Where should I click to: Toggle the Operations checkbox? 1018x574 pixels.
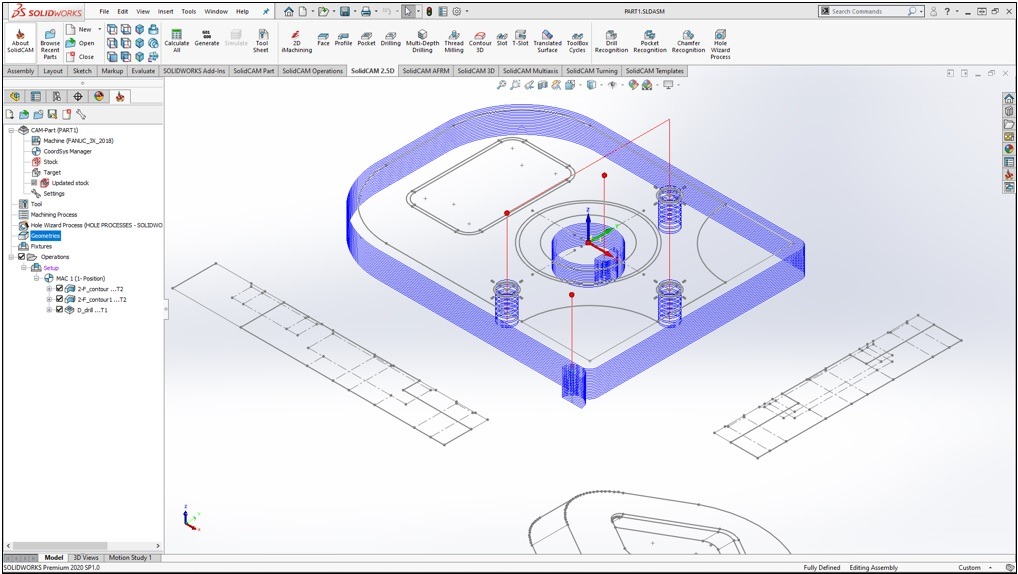pos(21,256)
